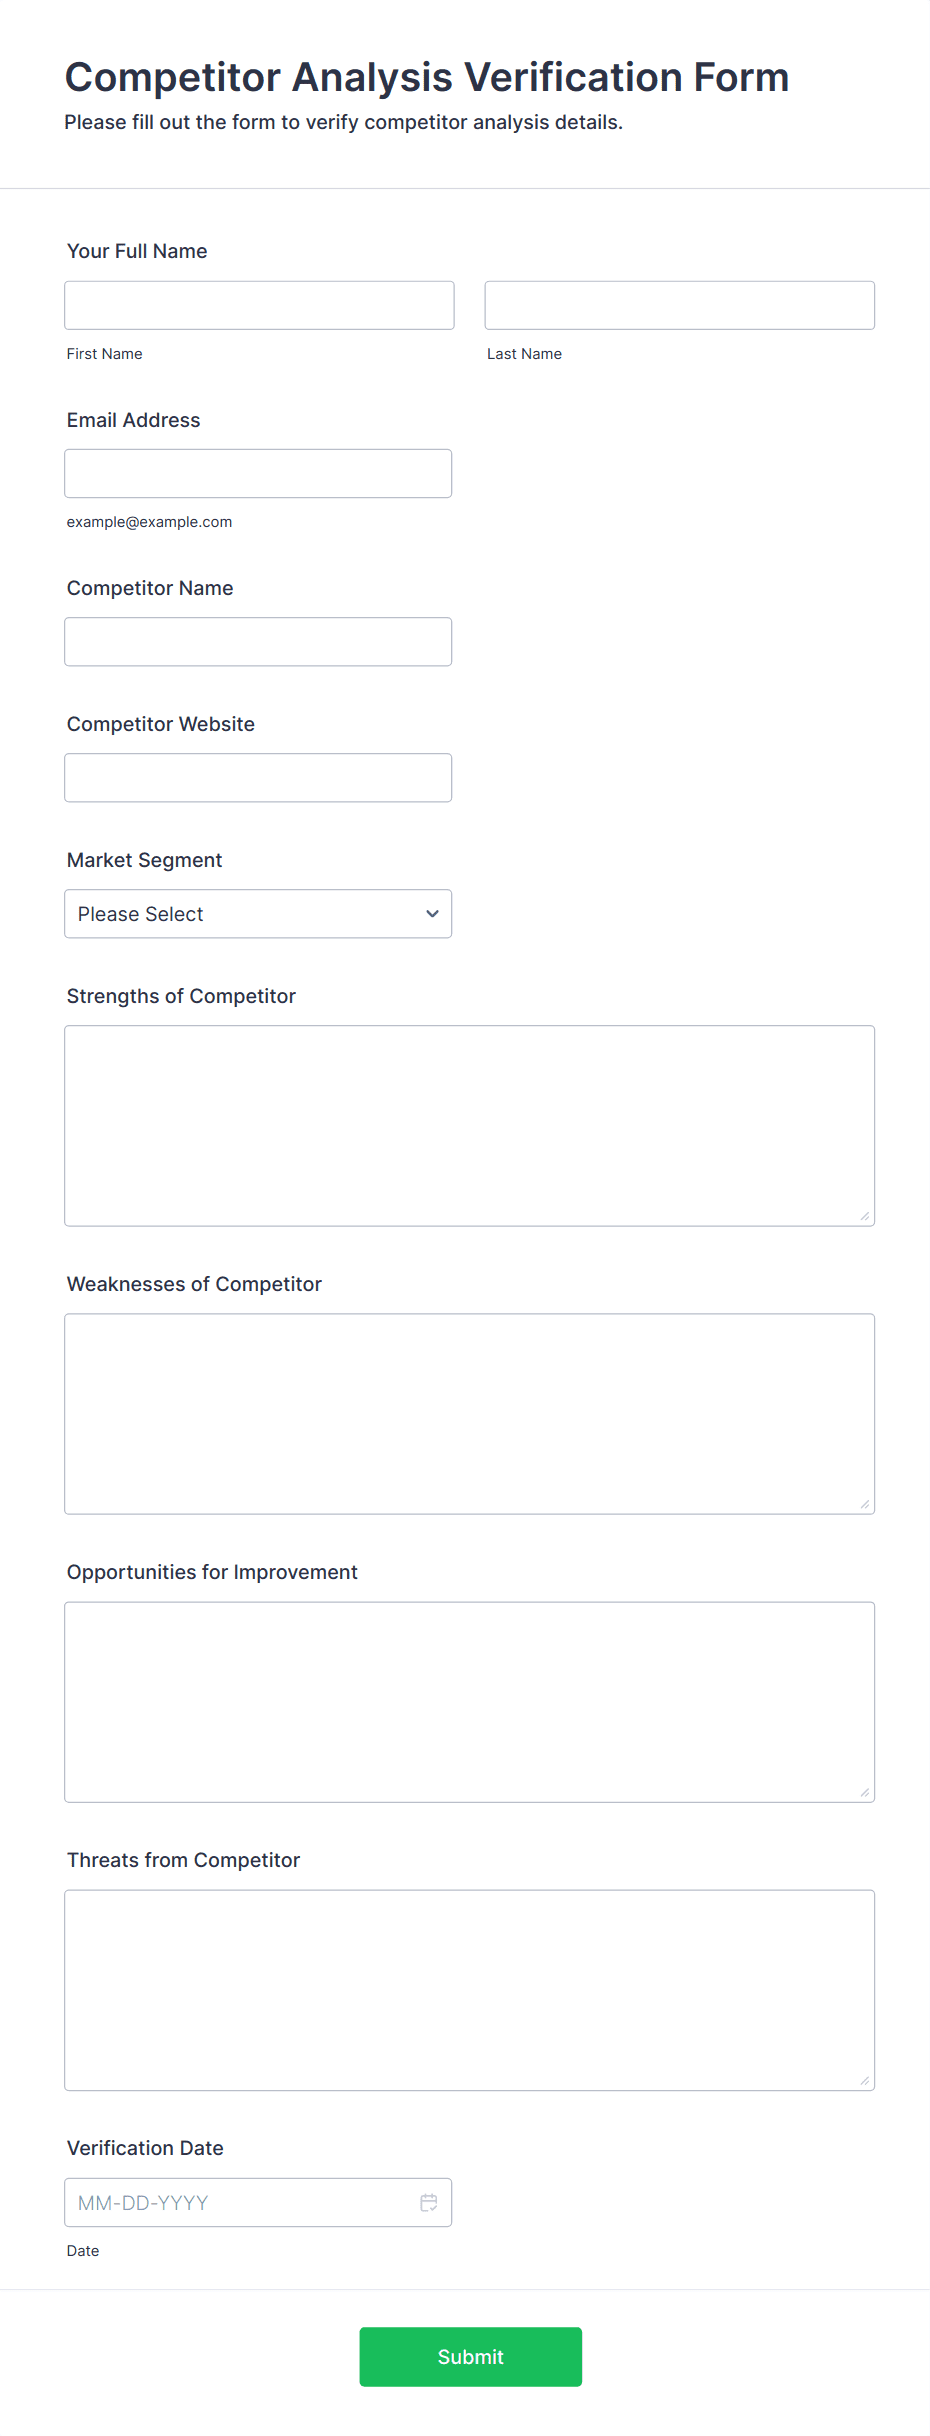The width and height of the screenshot is (930, 2436).
Task: Focus the First Name field
Action: click(259, 305)
